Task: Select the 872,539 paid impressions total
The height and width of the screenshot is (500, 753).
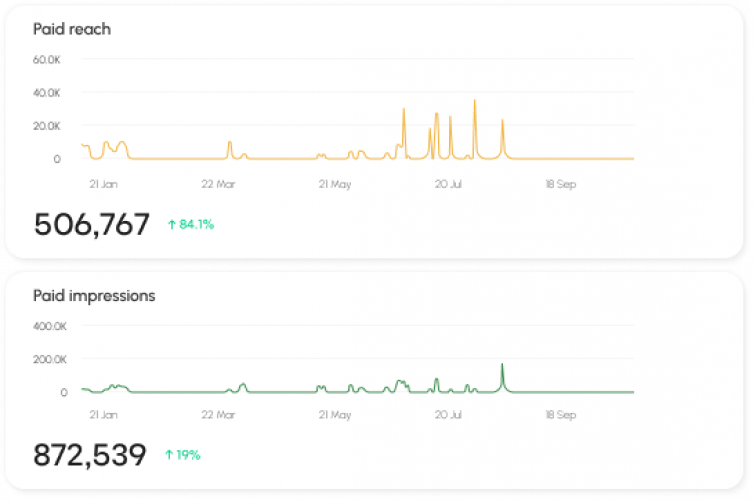Action: coord(90,455)
